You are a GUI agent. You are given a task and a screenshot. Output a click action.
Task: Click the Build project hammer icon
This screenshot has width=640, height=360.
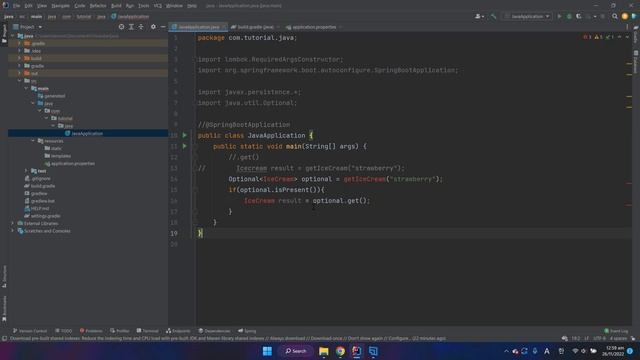tap(493, 16)
